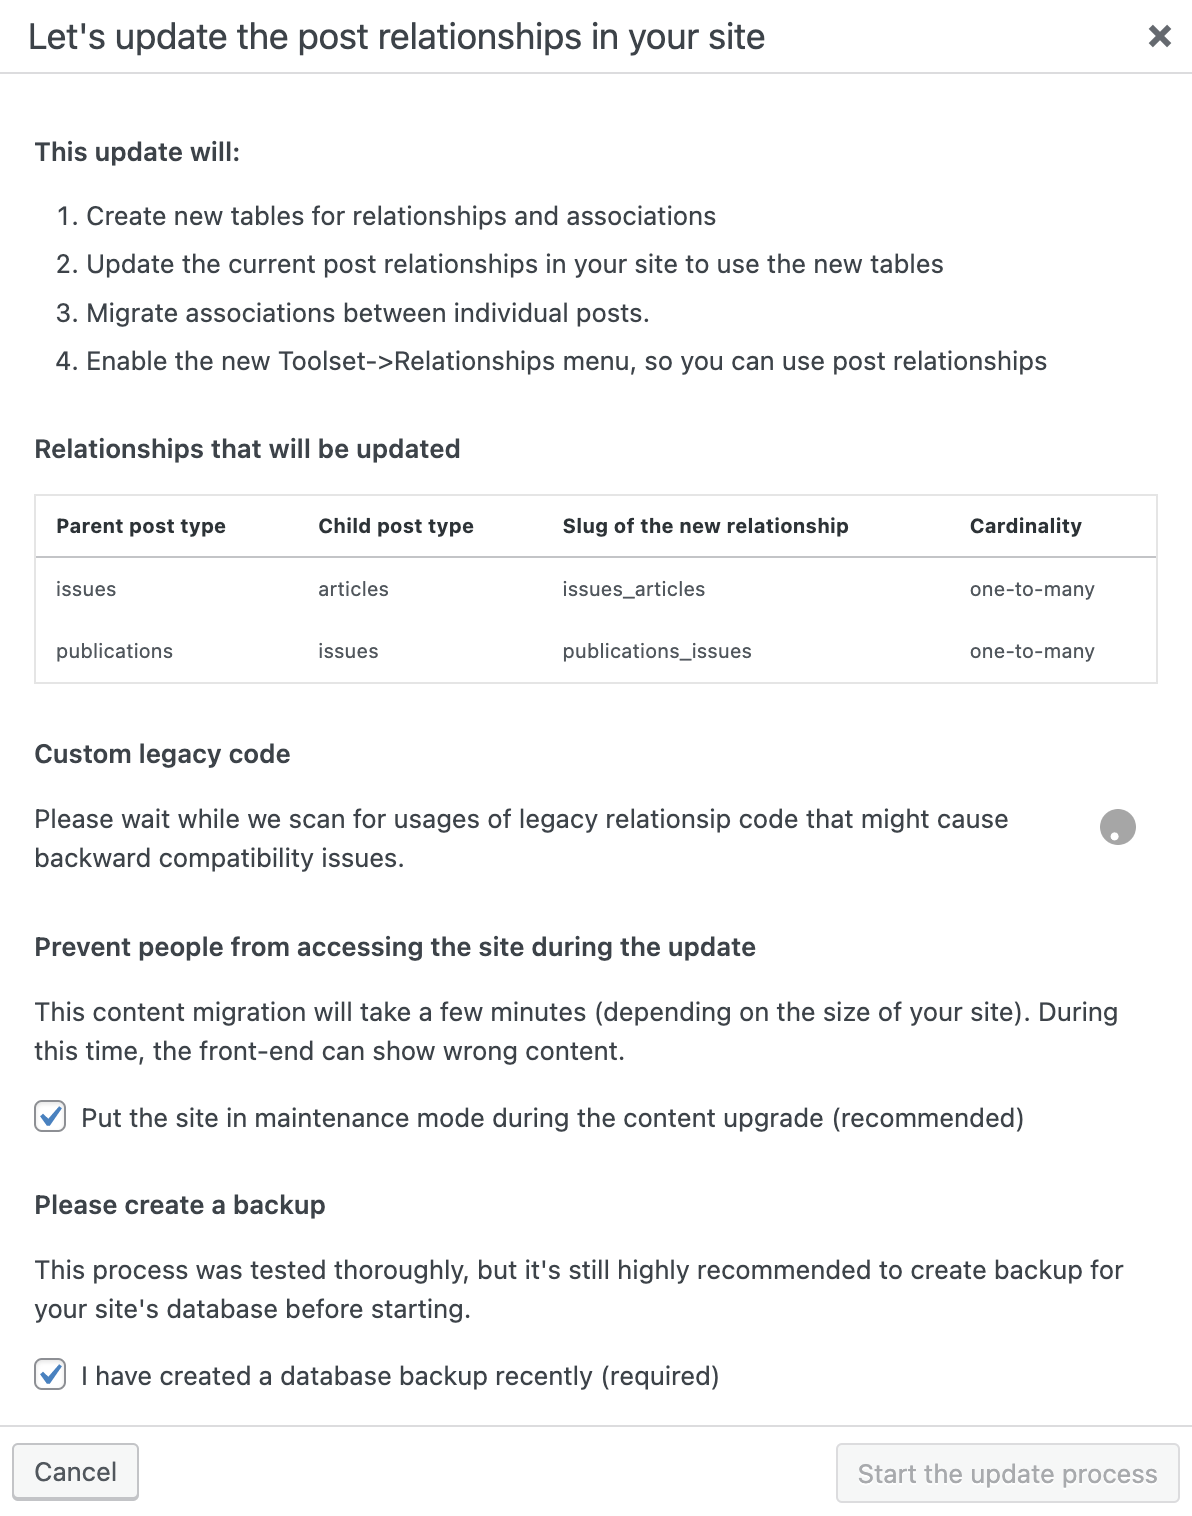
Task: Click the Custom legacy code heading
Action: point(162,754)
